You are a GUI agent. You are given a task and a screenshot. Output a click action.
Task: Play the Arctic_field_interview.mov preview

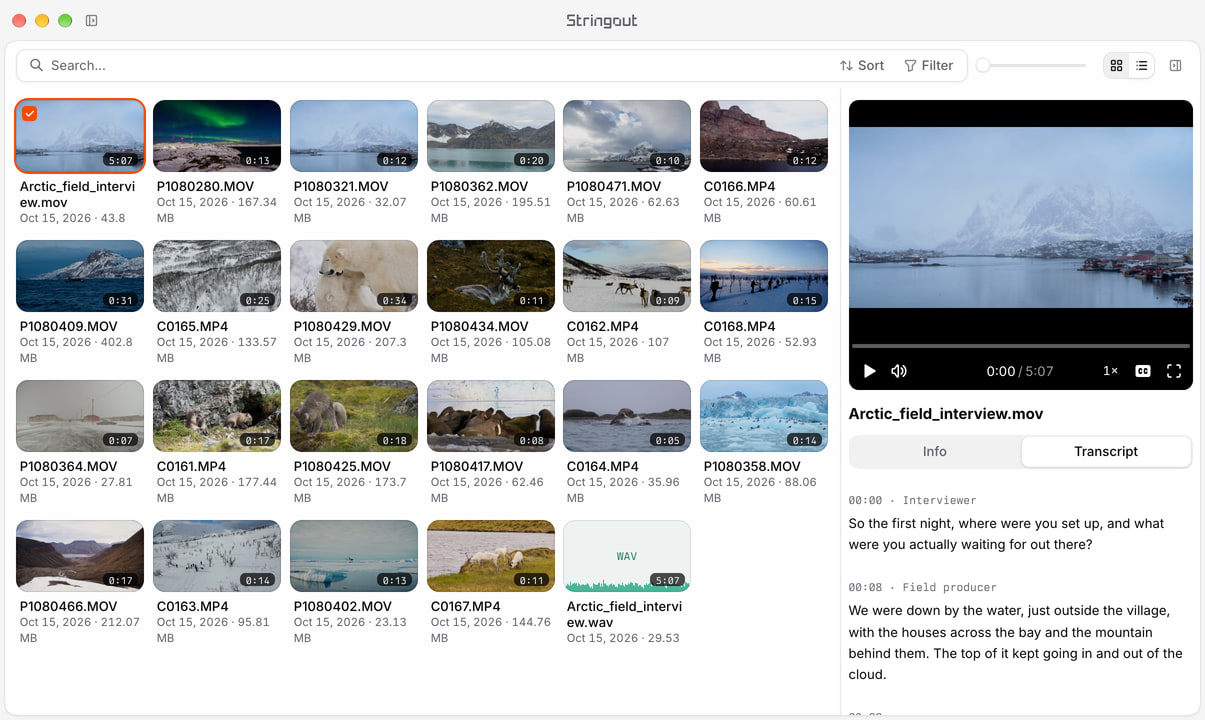point(869,371)
